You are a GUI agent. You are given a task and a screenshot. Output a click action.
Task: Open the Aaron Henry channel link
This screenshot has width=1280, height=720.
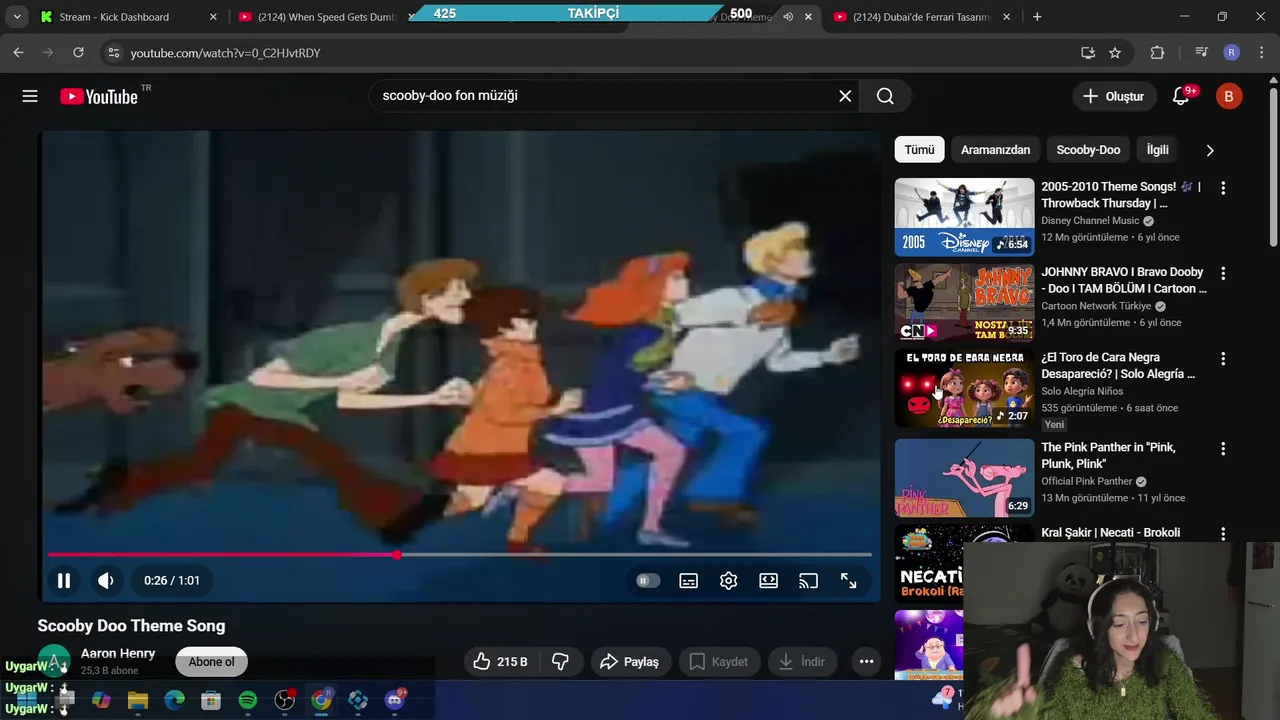point(118,653)
